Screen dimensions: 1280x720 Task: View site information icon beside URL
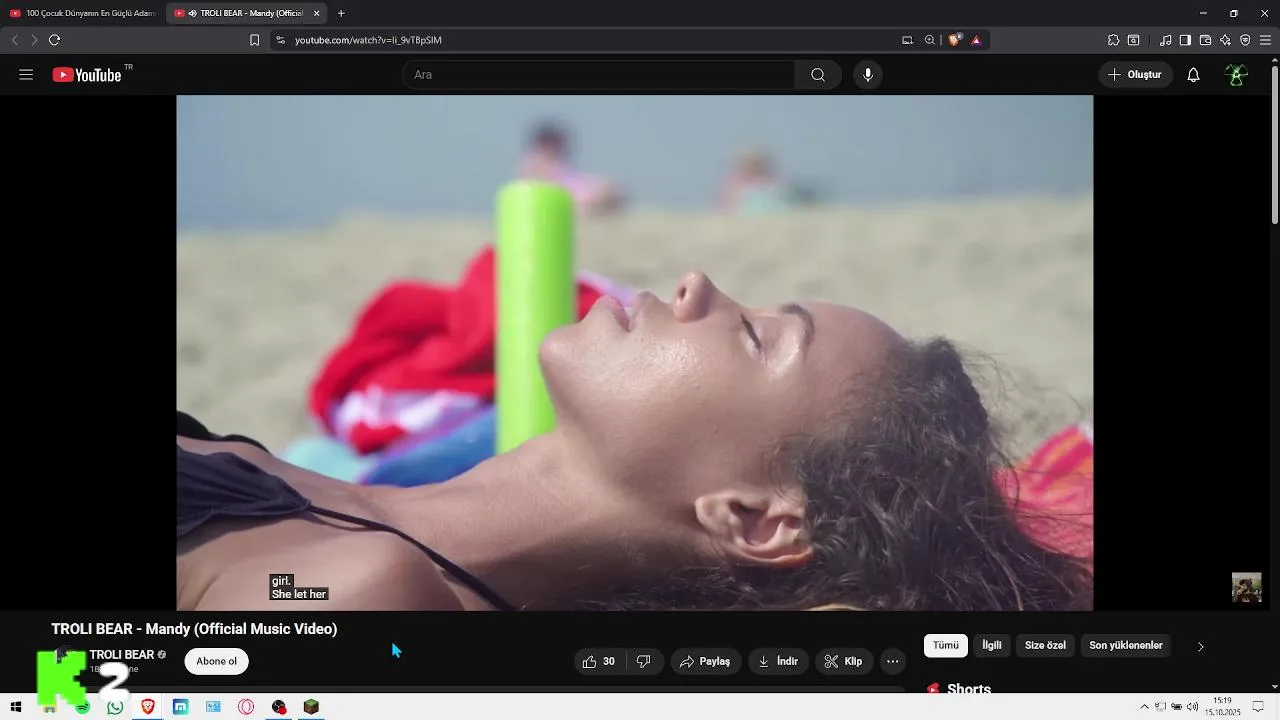(x=280, y=40)
